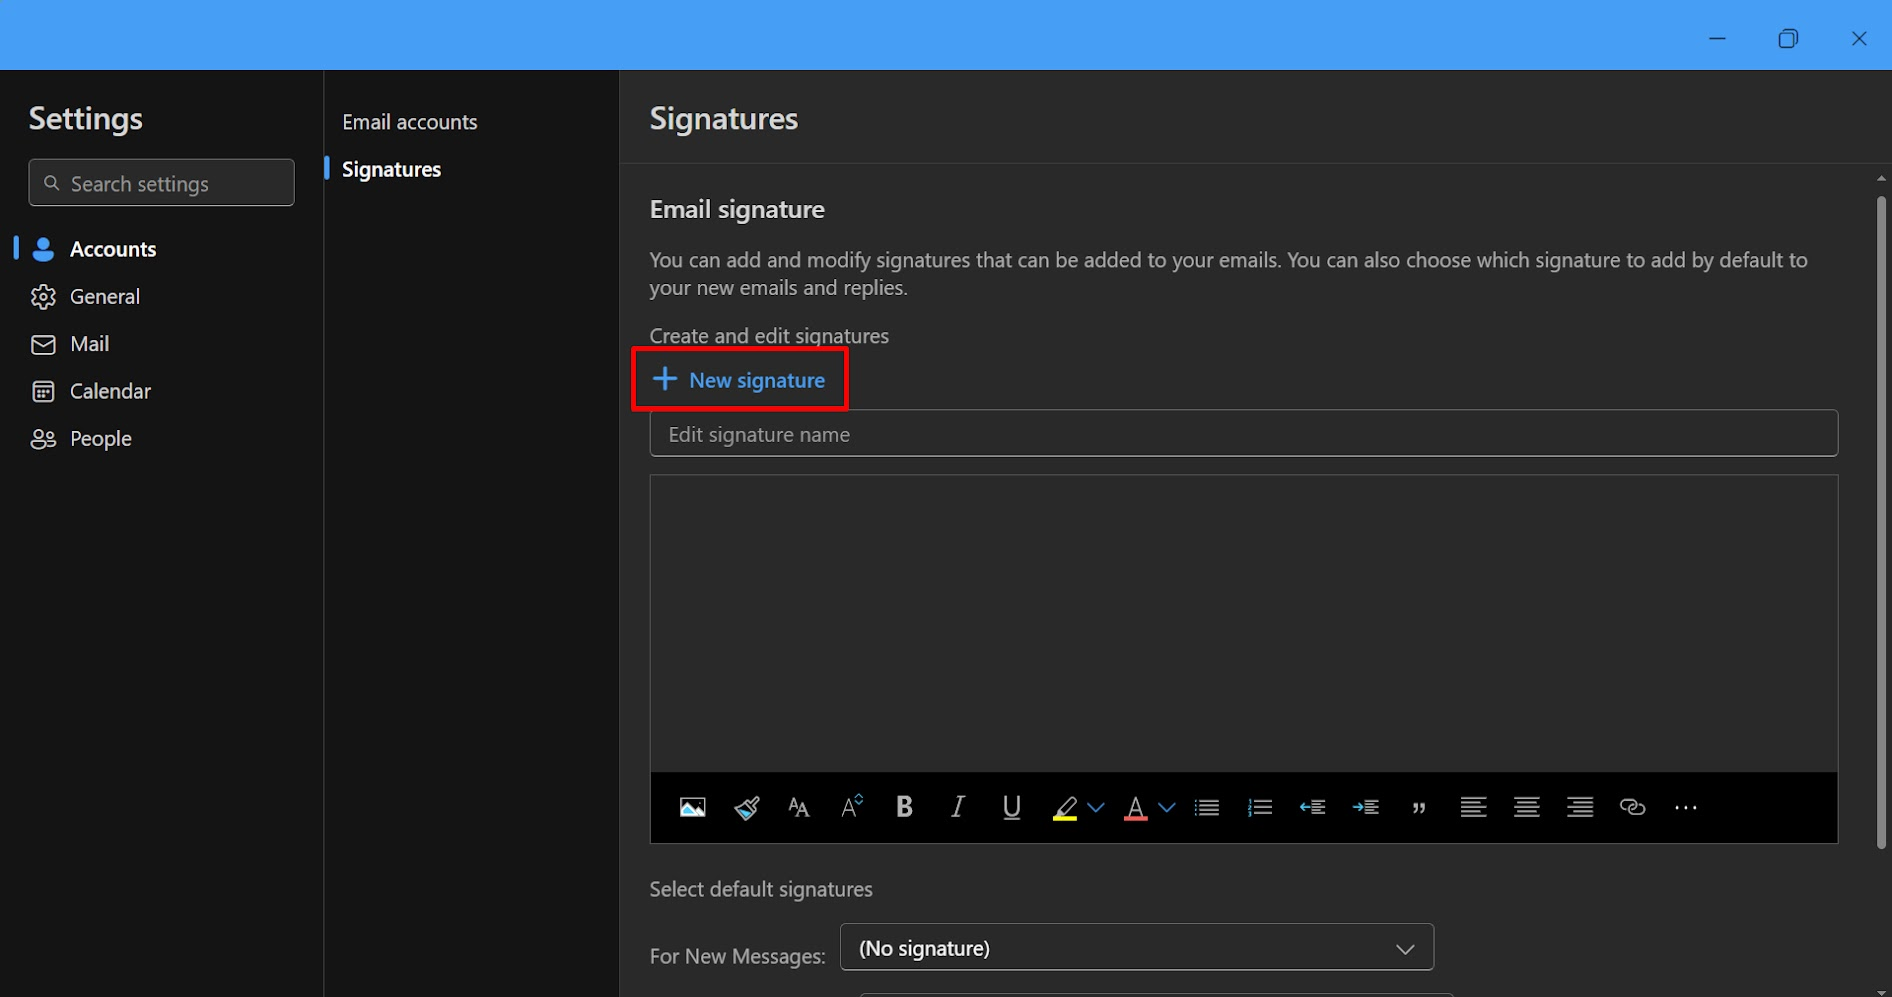Expand the font color options arrow

1167,808
